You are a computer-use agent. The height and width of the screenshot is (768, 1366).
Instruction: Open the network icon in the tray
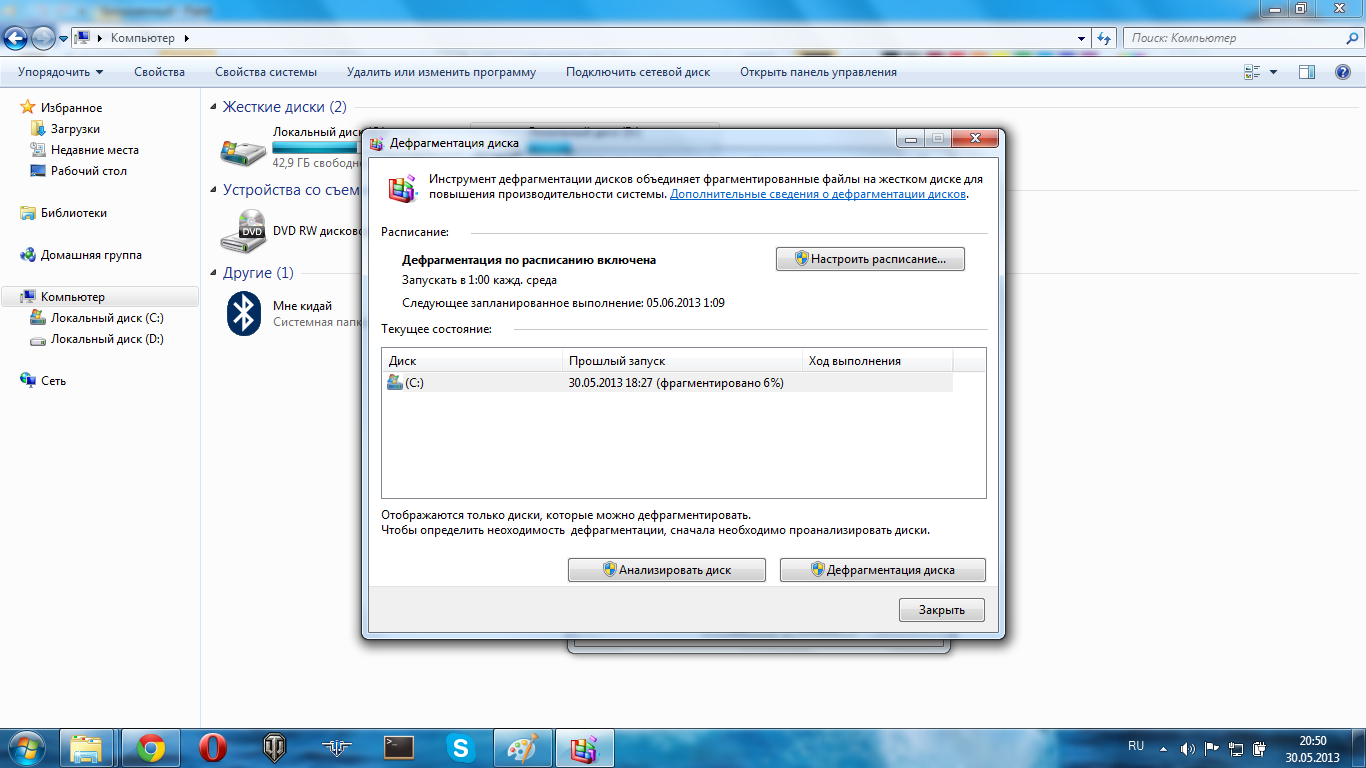point(1237,748)
